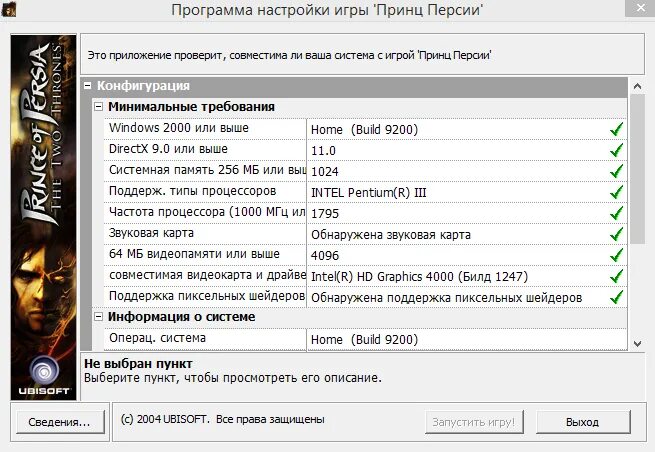Click the green checkmark for Windows 2000 row
This screenshot has width=655, height=452.
pos(617,129)
